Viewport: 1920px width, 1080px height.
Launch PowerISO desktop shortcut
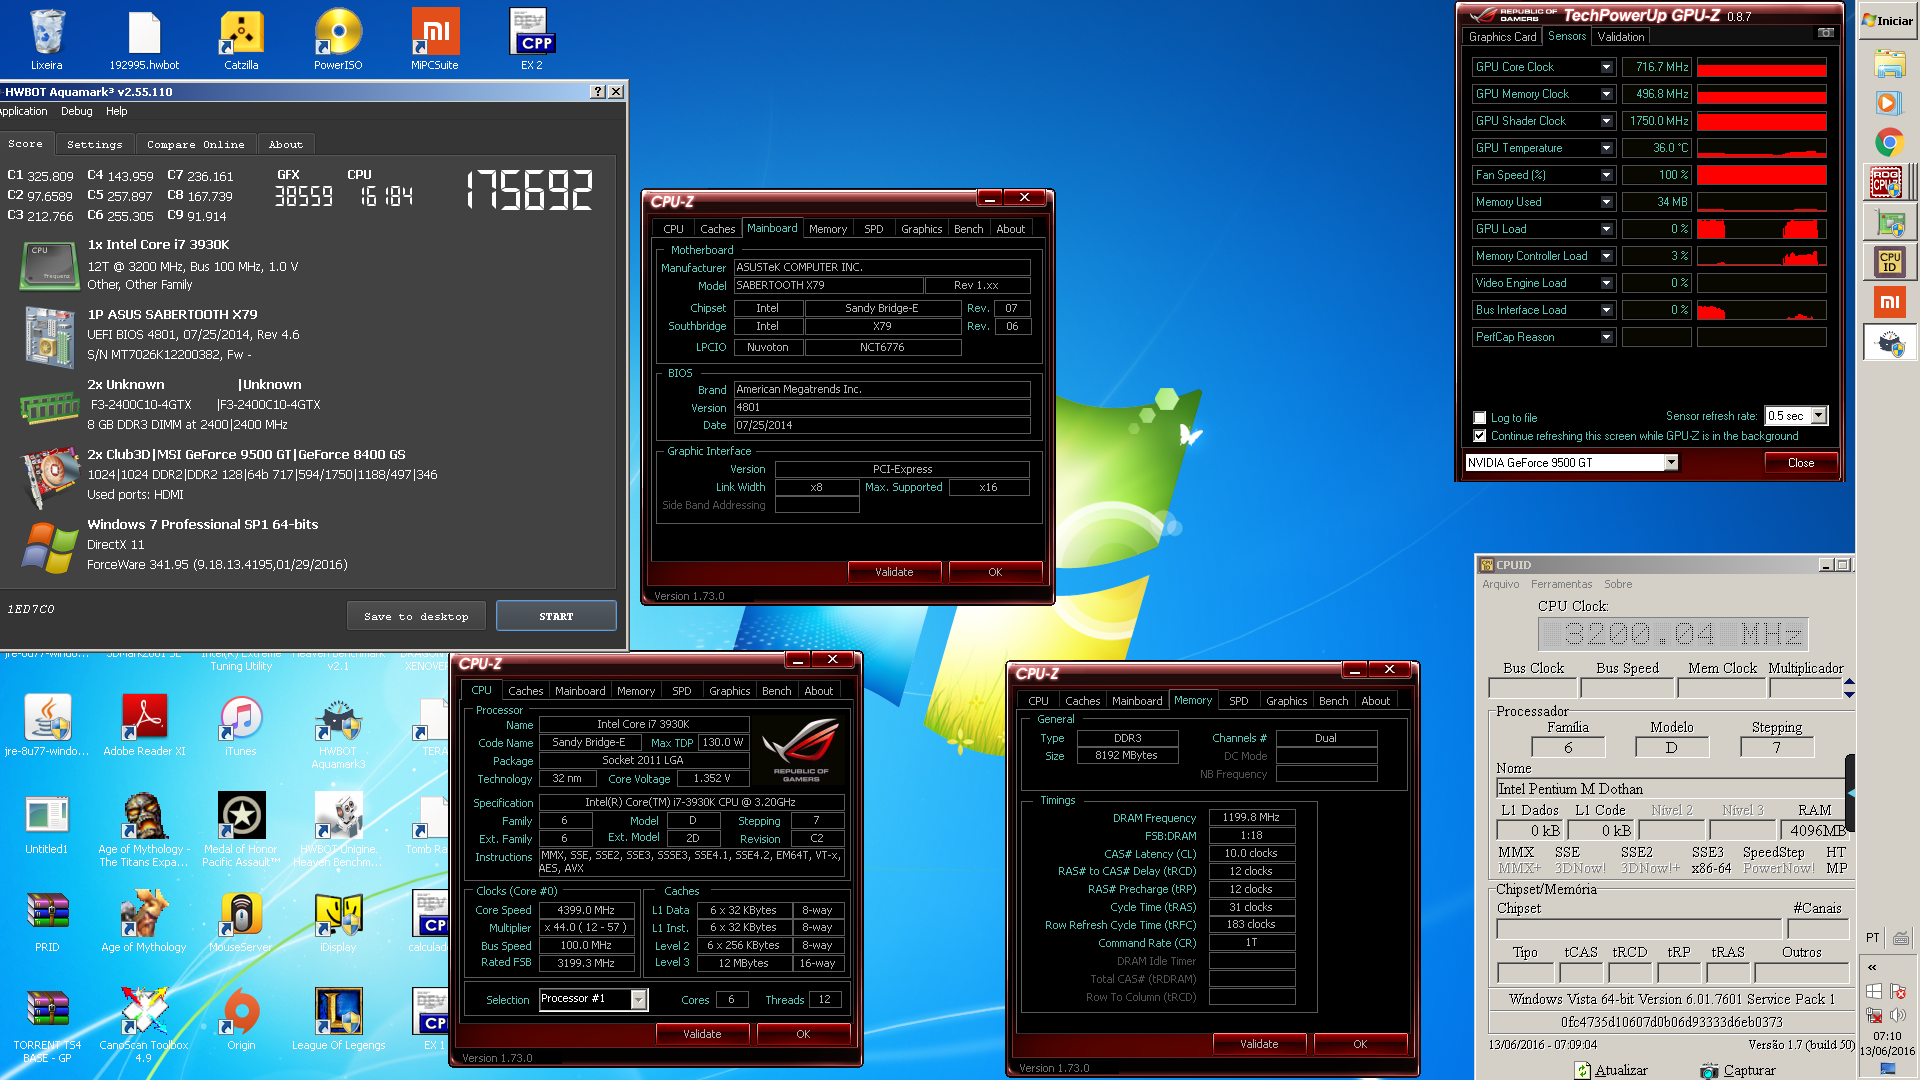[338, 40]
